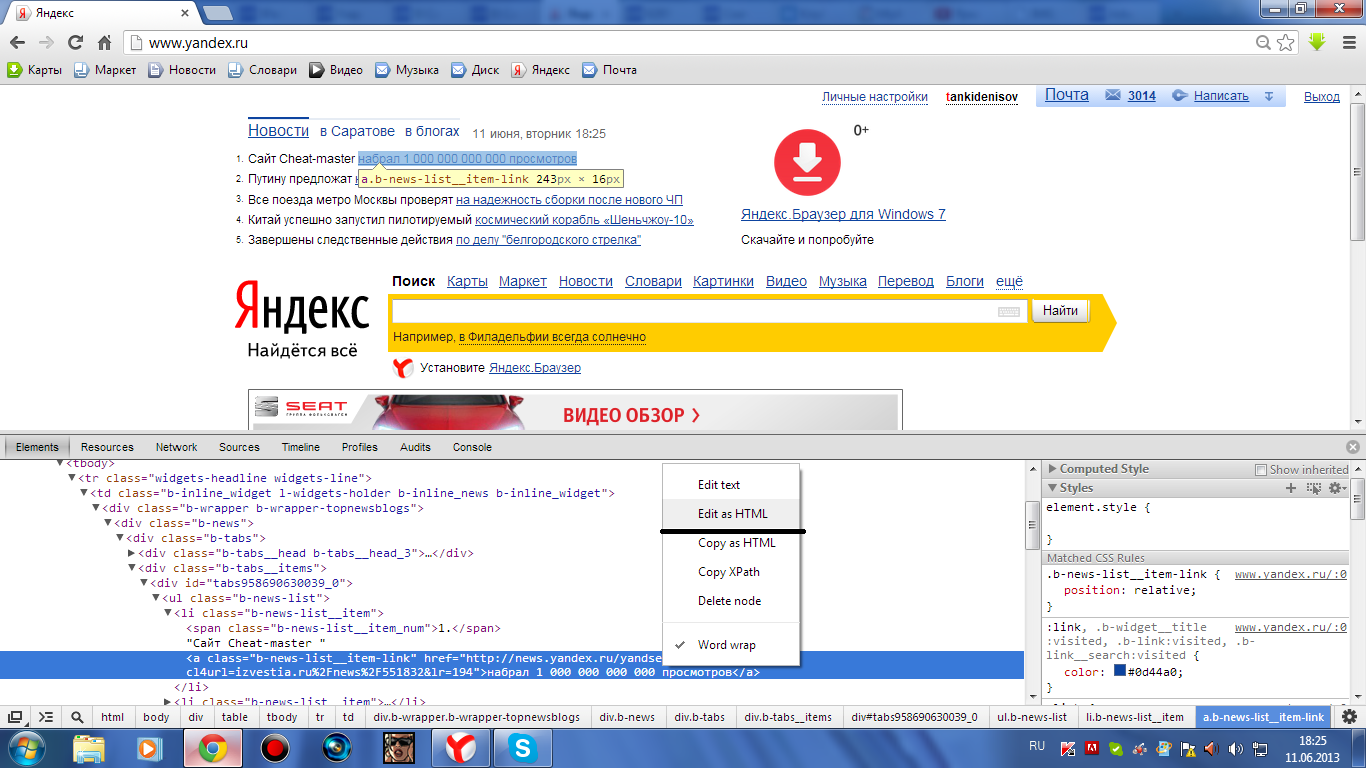The image size is (1366, 768).
Task: Click the Найти search button
Action: [x=1059, y=311]
